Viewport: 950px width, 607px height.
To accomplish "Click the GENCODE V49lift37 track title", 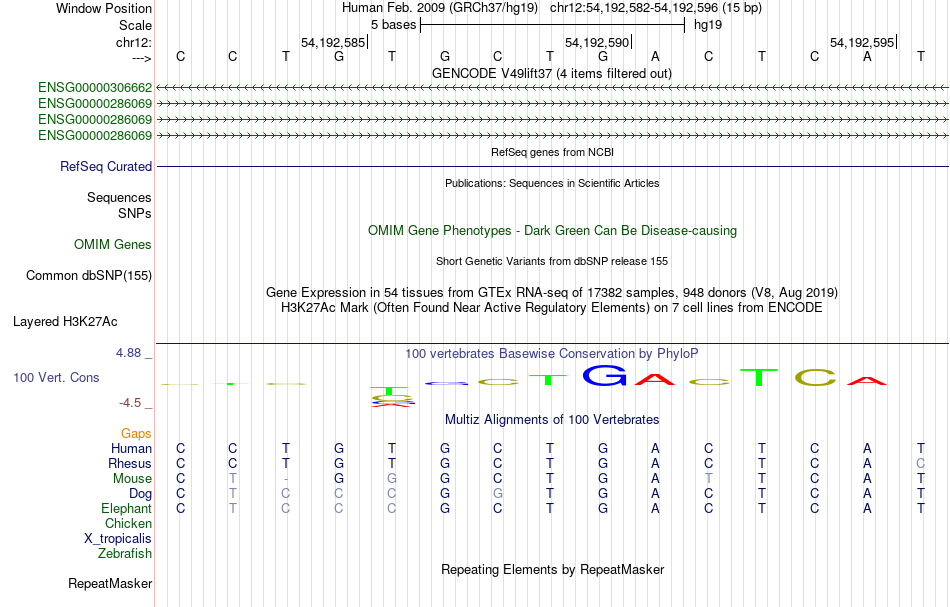I will pos(552,74).
